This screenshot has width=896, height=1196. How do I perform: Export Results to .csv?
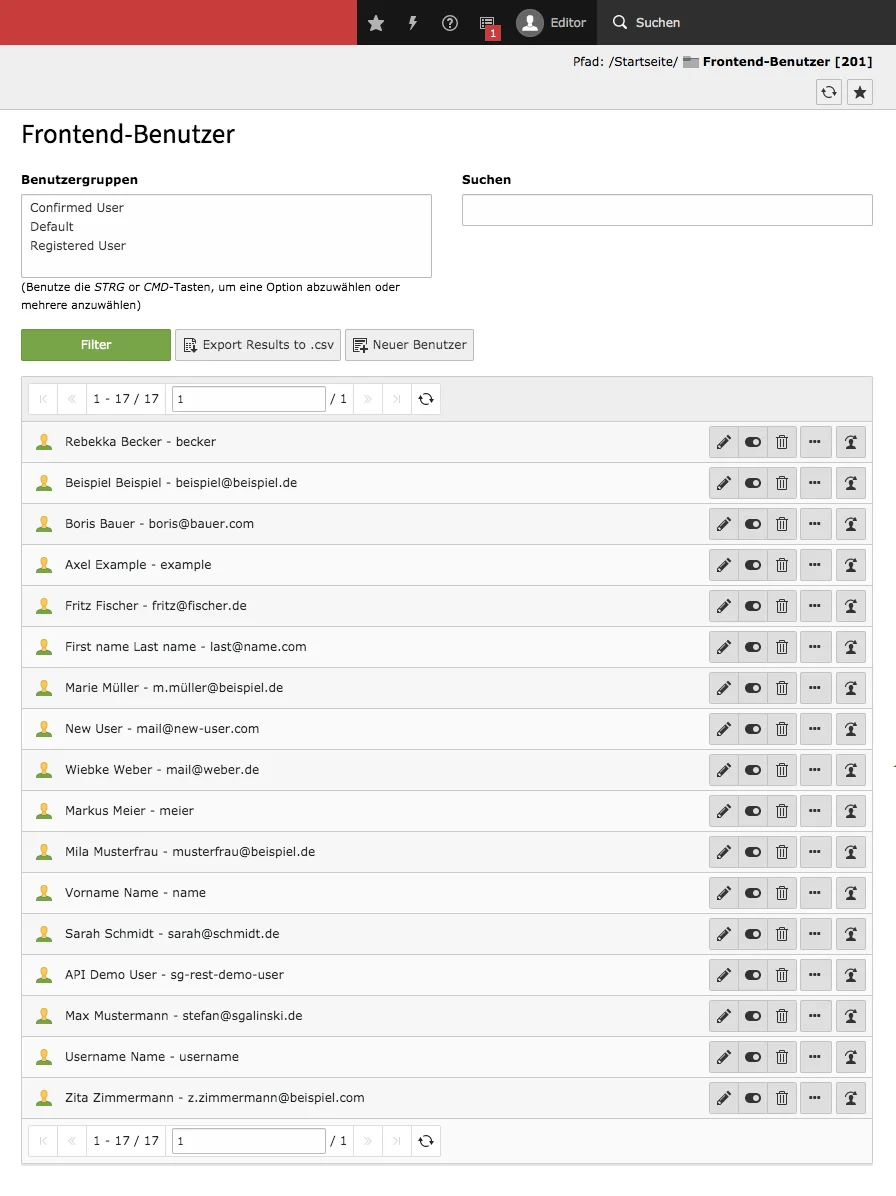point(257,344)
